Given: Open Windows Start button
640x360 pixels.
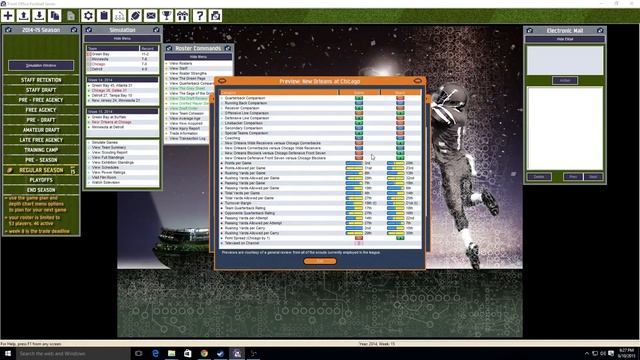Looking at the screenshot, I should tap(8, 353).
